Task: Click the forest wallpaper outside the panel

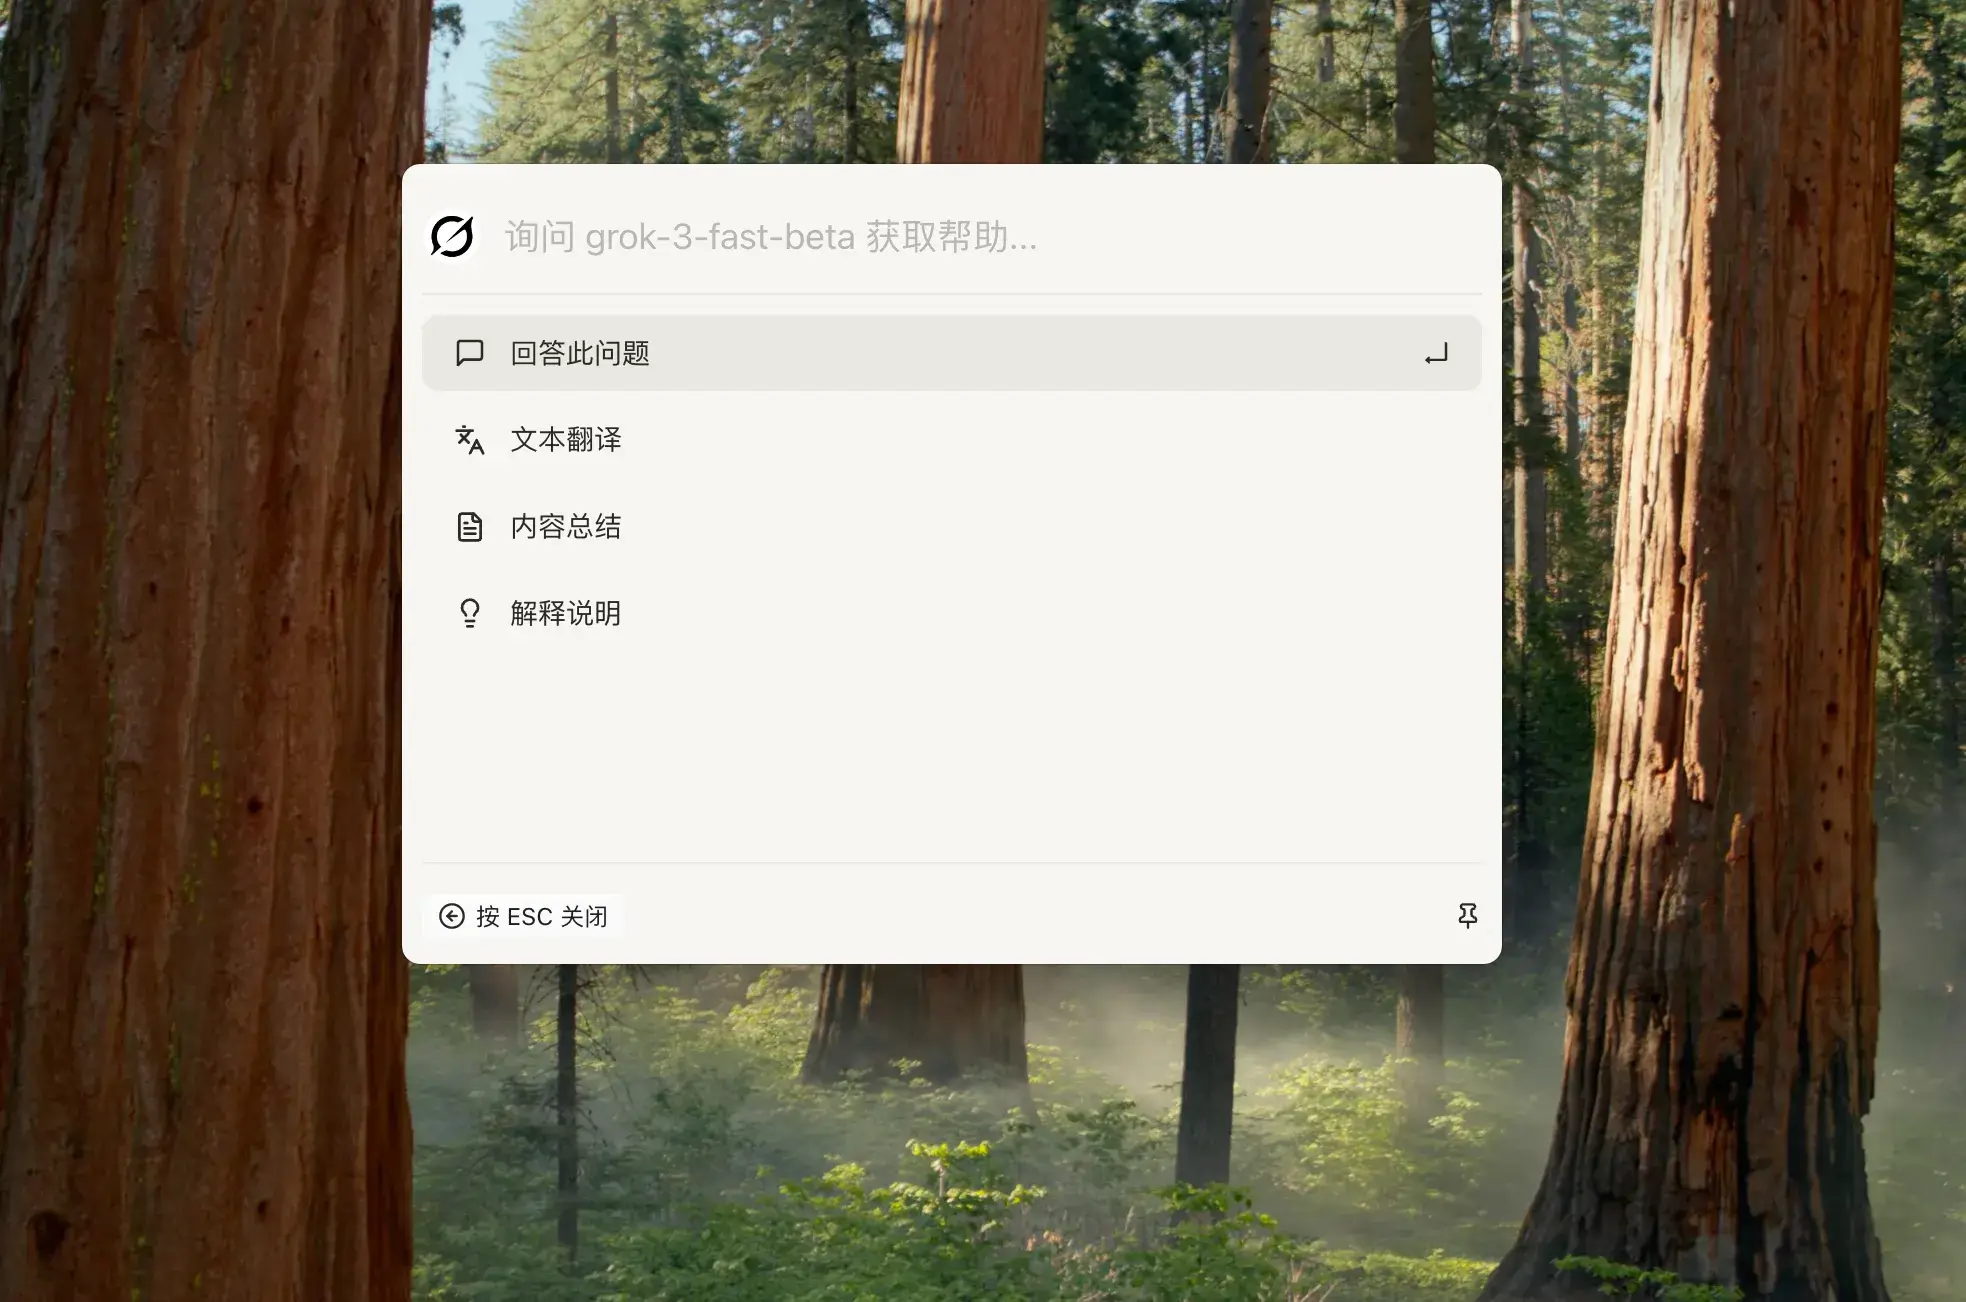Action: coord(200,650)
